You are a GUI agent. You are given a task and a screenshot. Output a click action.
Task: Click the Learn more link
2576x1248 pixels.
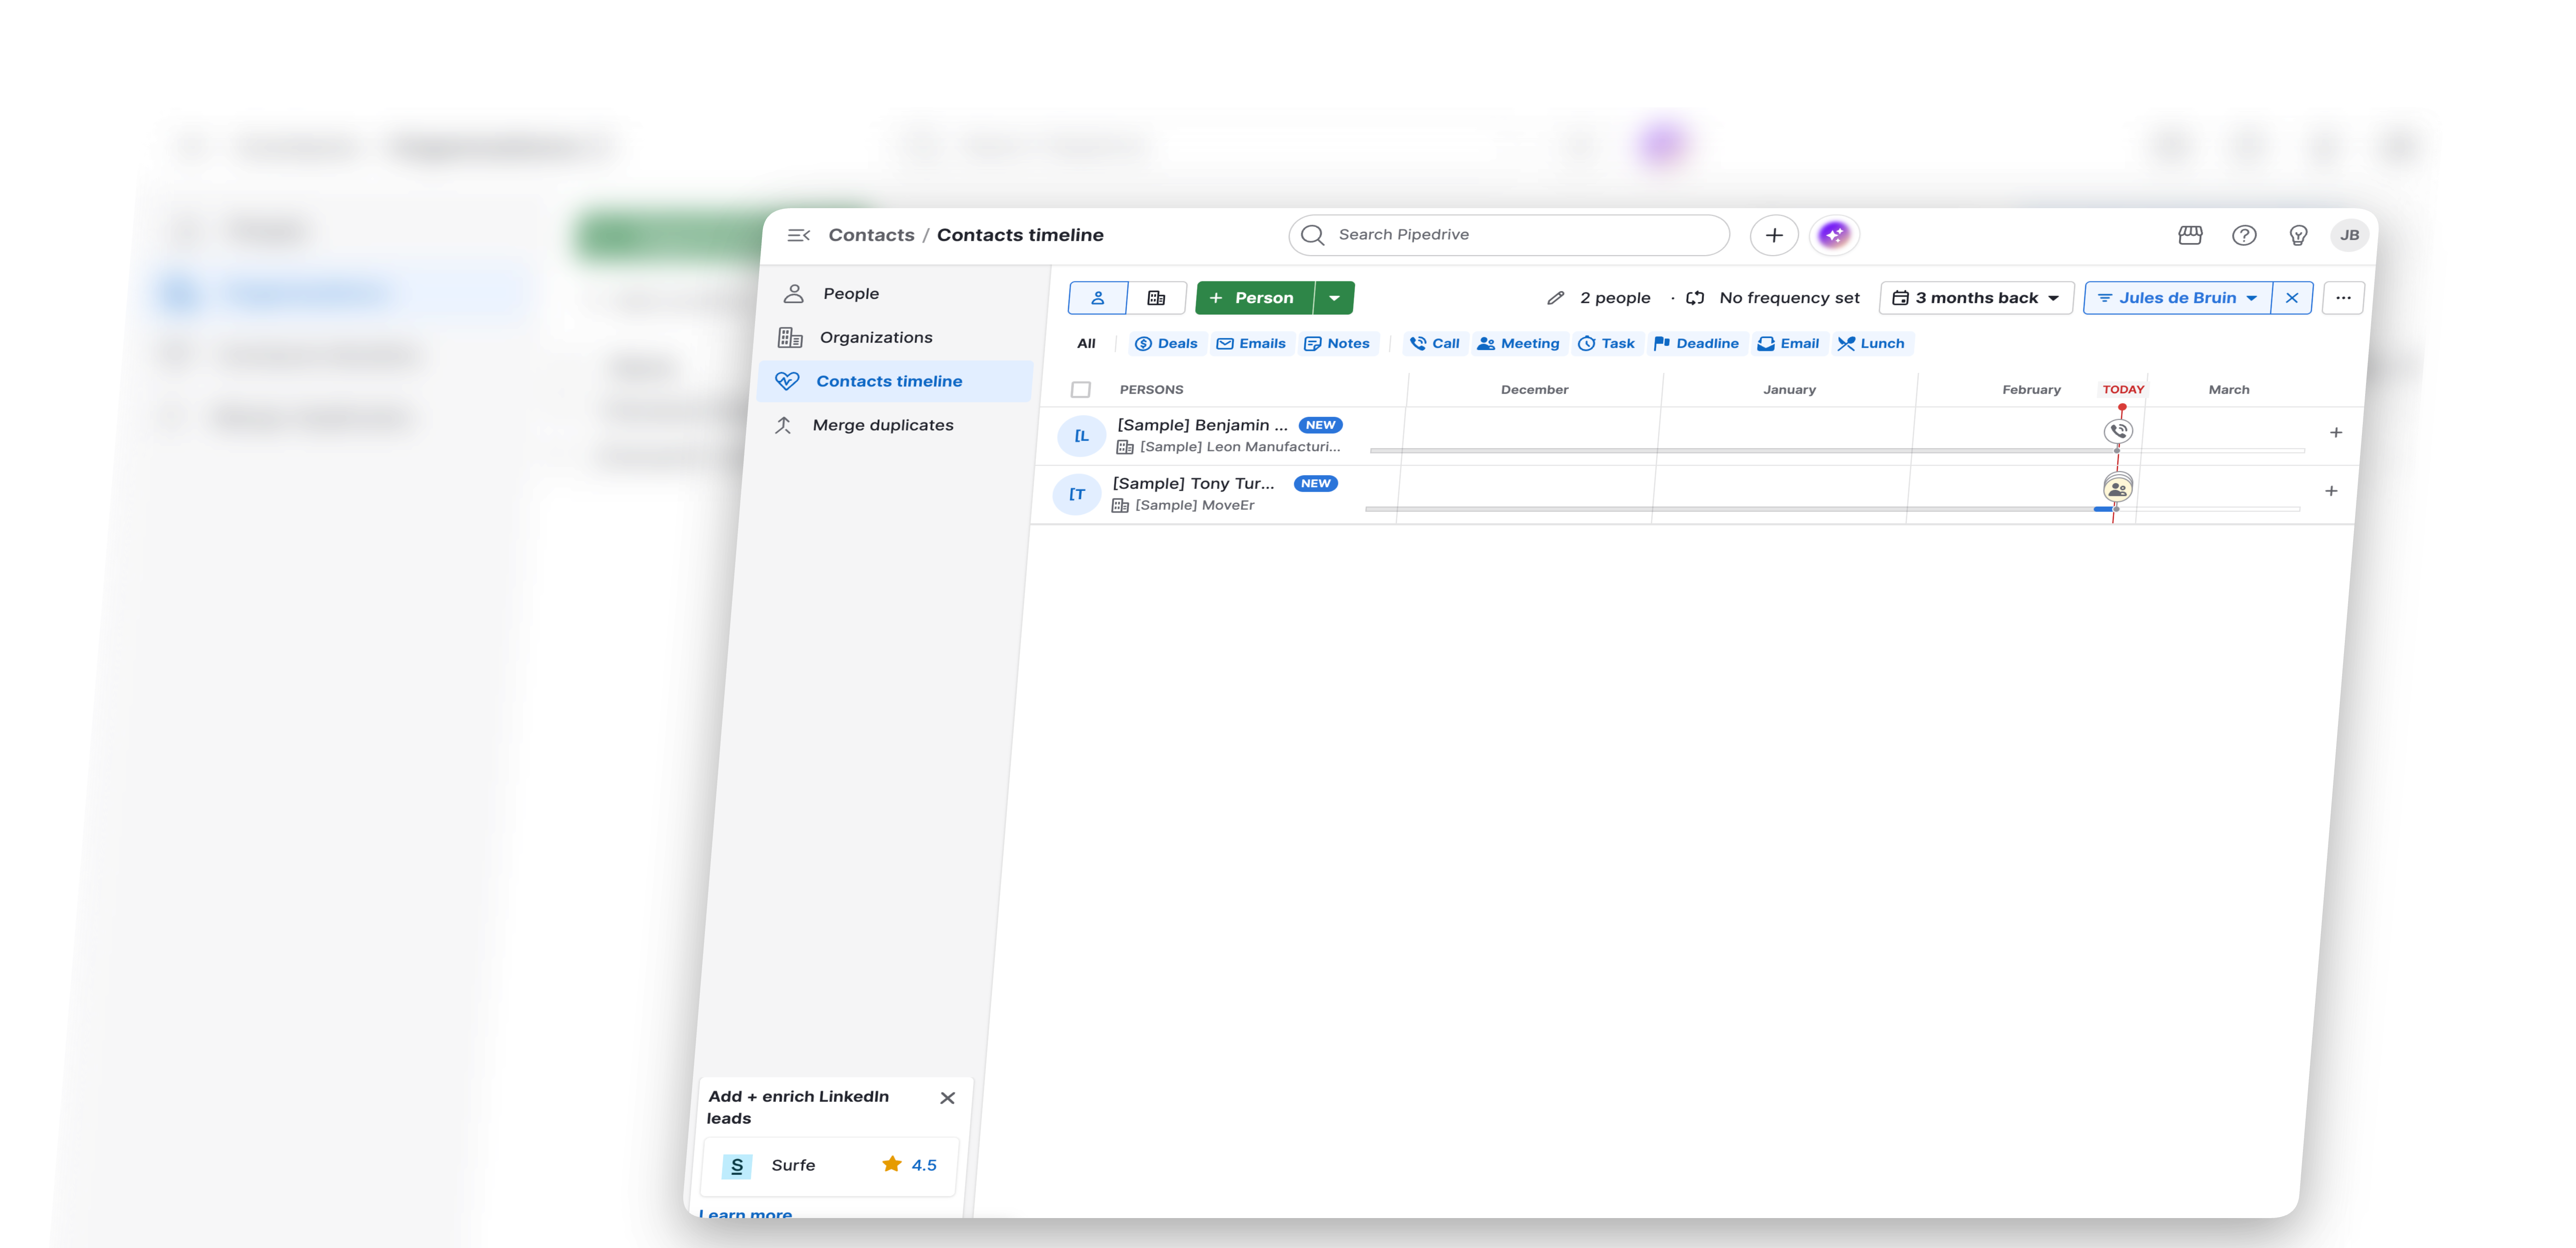pyautogui.click(x=746, y=1213)
